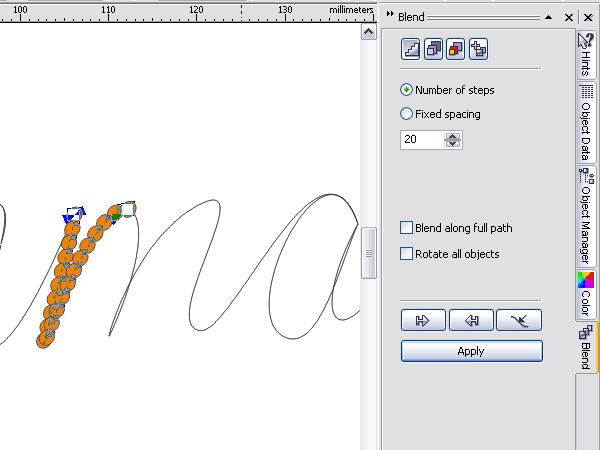Open Miscellaneous Blend Options icon
Image resolution: width=600 pixels, height=450 pixels.
(x=478, y=49)
